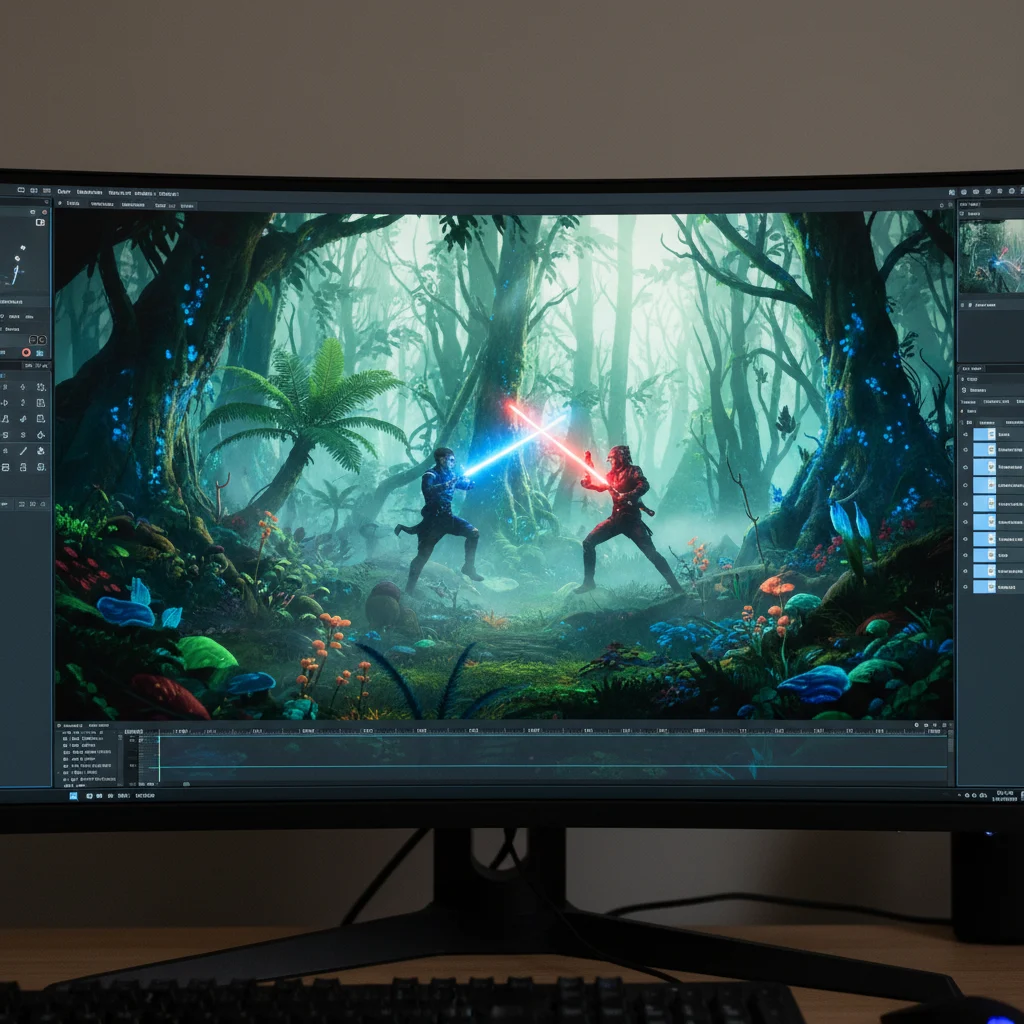Screen dimensions: 1024x1024
Task: Open the second menu in the top menu bar
Action: tap(89, 192)
